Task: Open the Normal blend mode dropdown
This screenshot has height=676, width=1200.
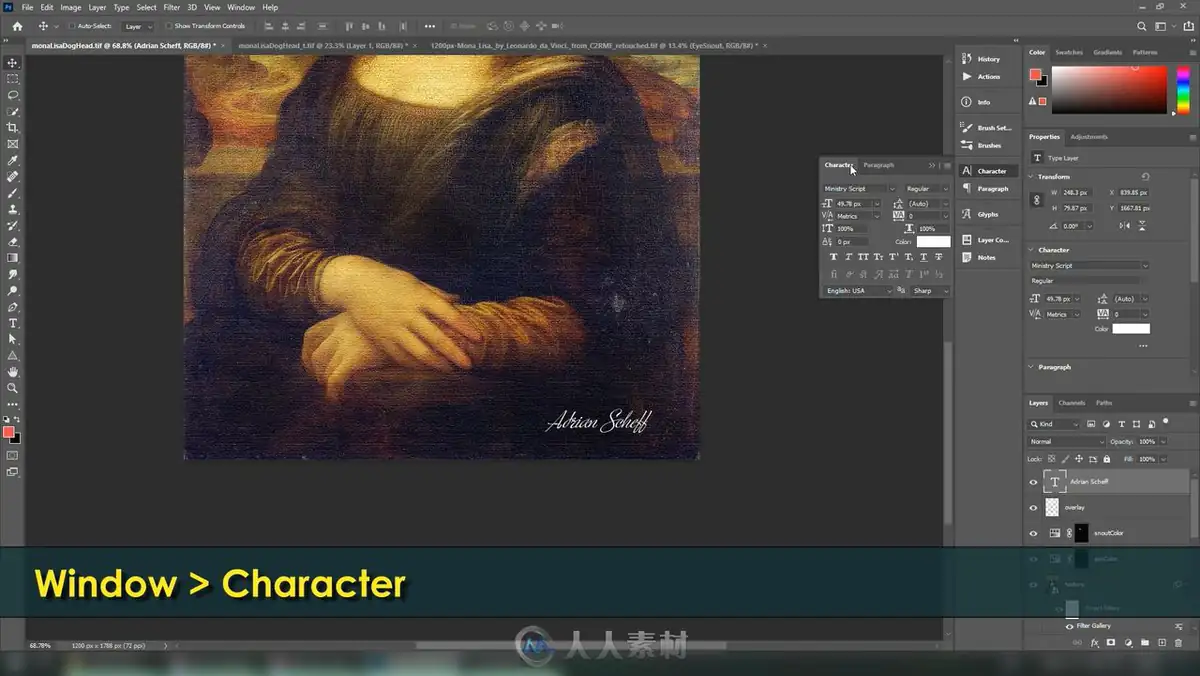Action: pyautogui.click(x=1067, y=441)
